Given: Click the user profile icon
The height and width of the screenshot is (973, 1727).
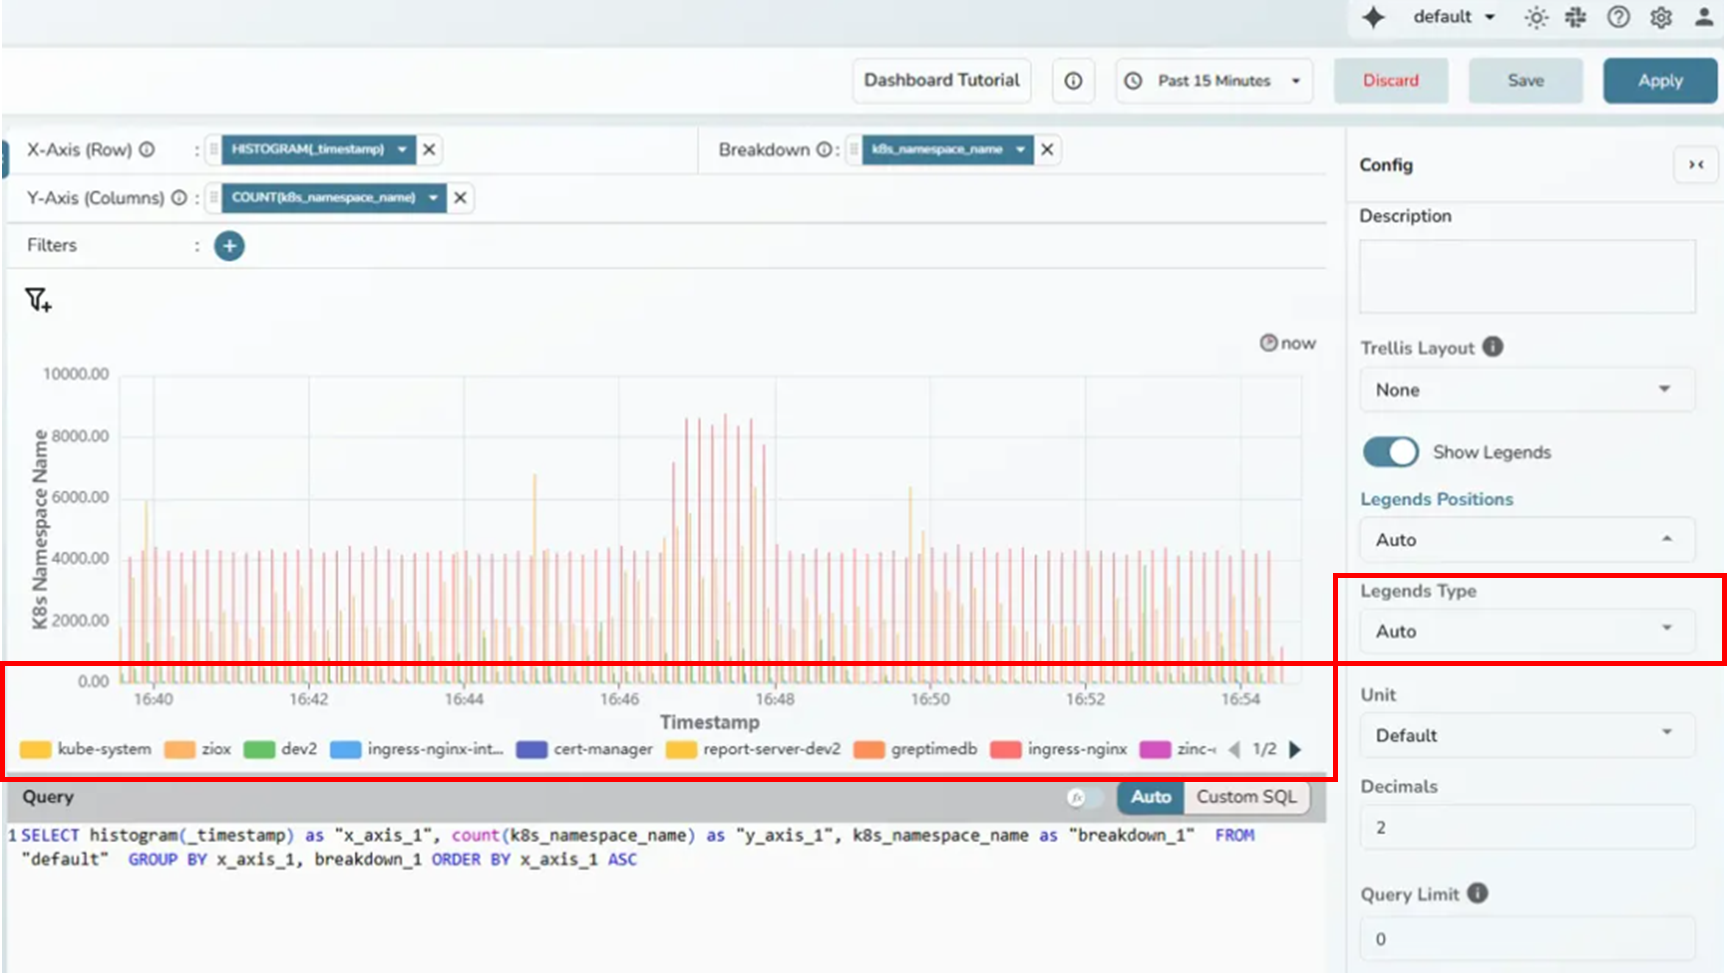Looking at the screenshot, I should (1703, 17).
